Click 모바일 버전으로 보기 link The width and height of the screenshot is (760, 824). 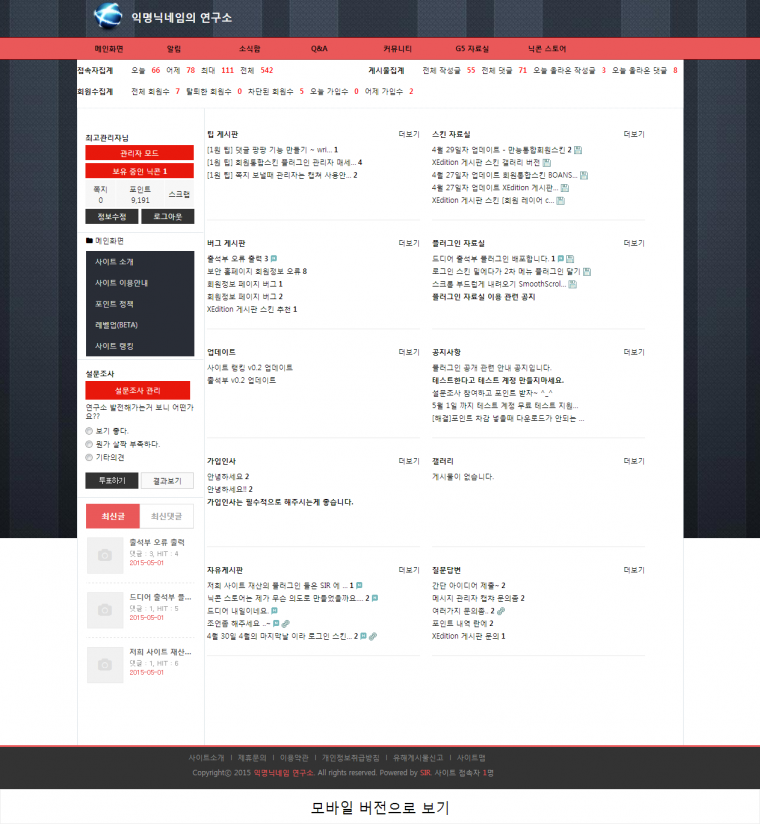(x=380, y=807)
